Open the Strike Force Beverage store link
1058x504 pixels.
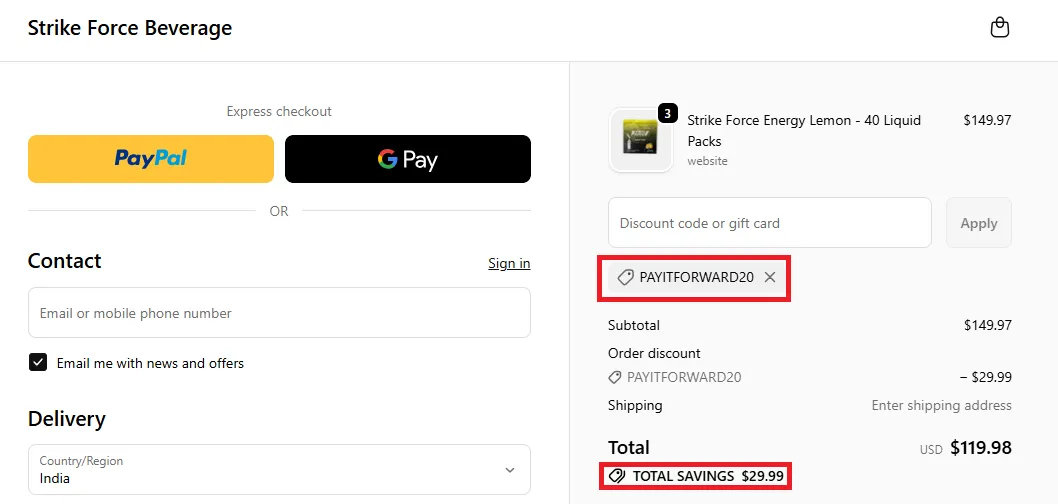pyautogui.click(x=130, y=28)
